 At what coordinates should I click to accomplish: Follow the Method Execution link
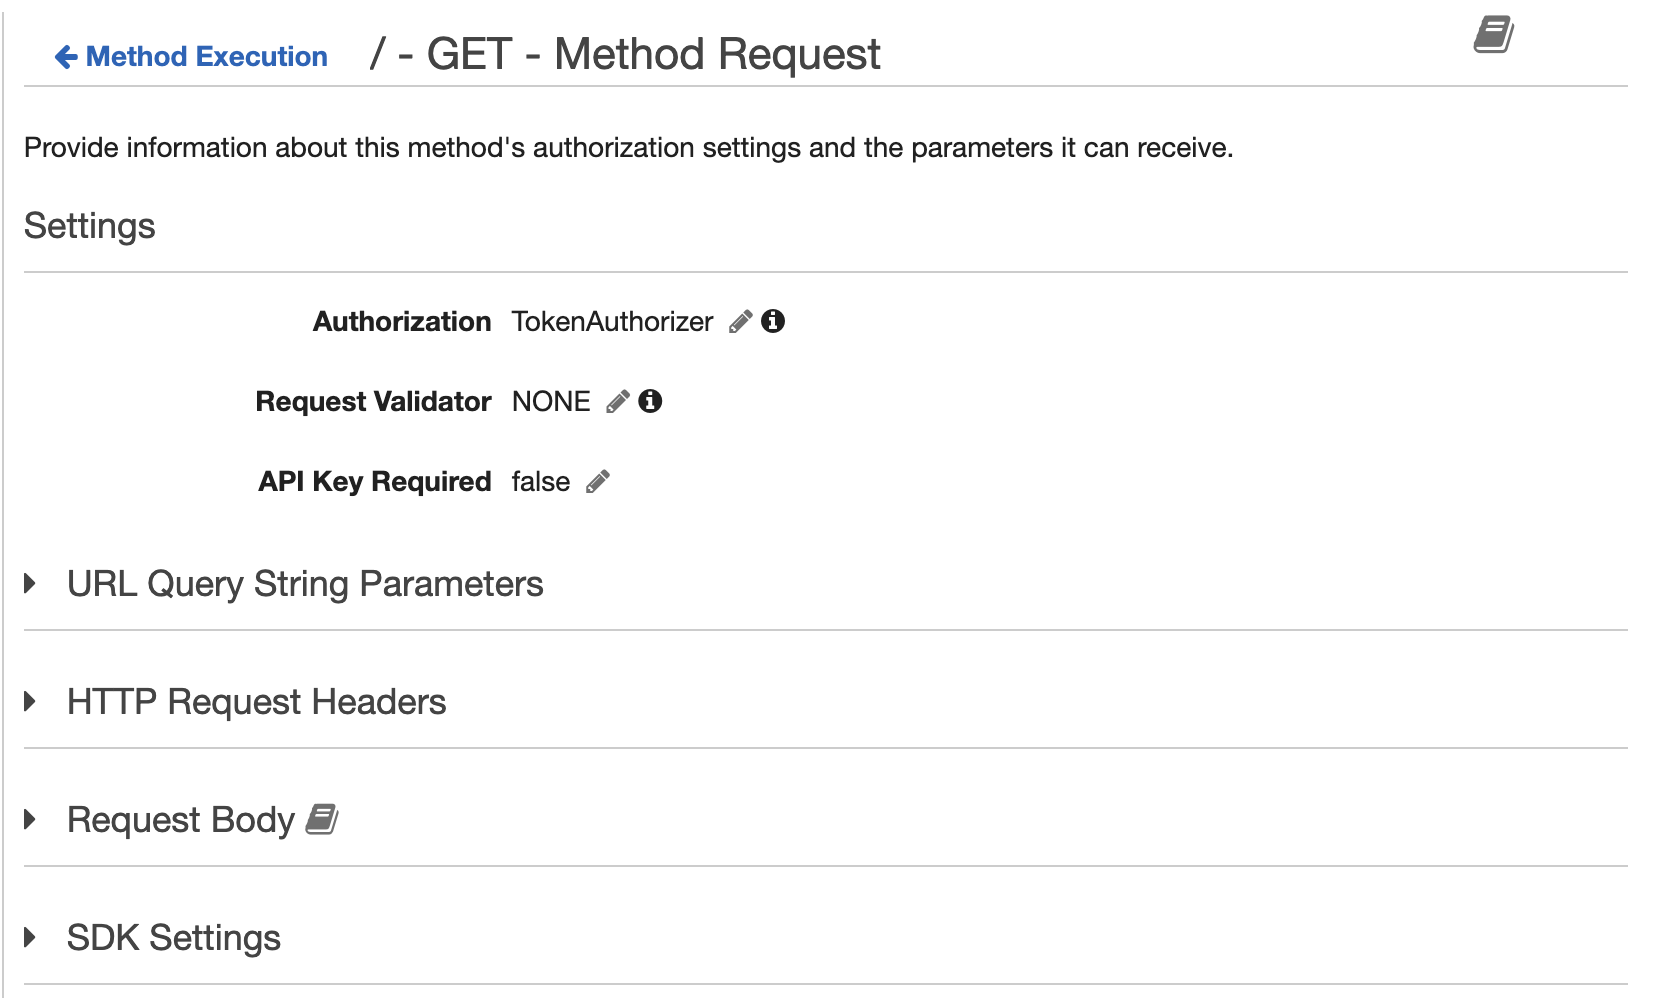coord(205,57)
